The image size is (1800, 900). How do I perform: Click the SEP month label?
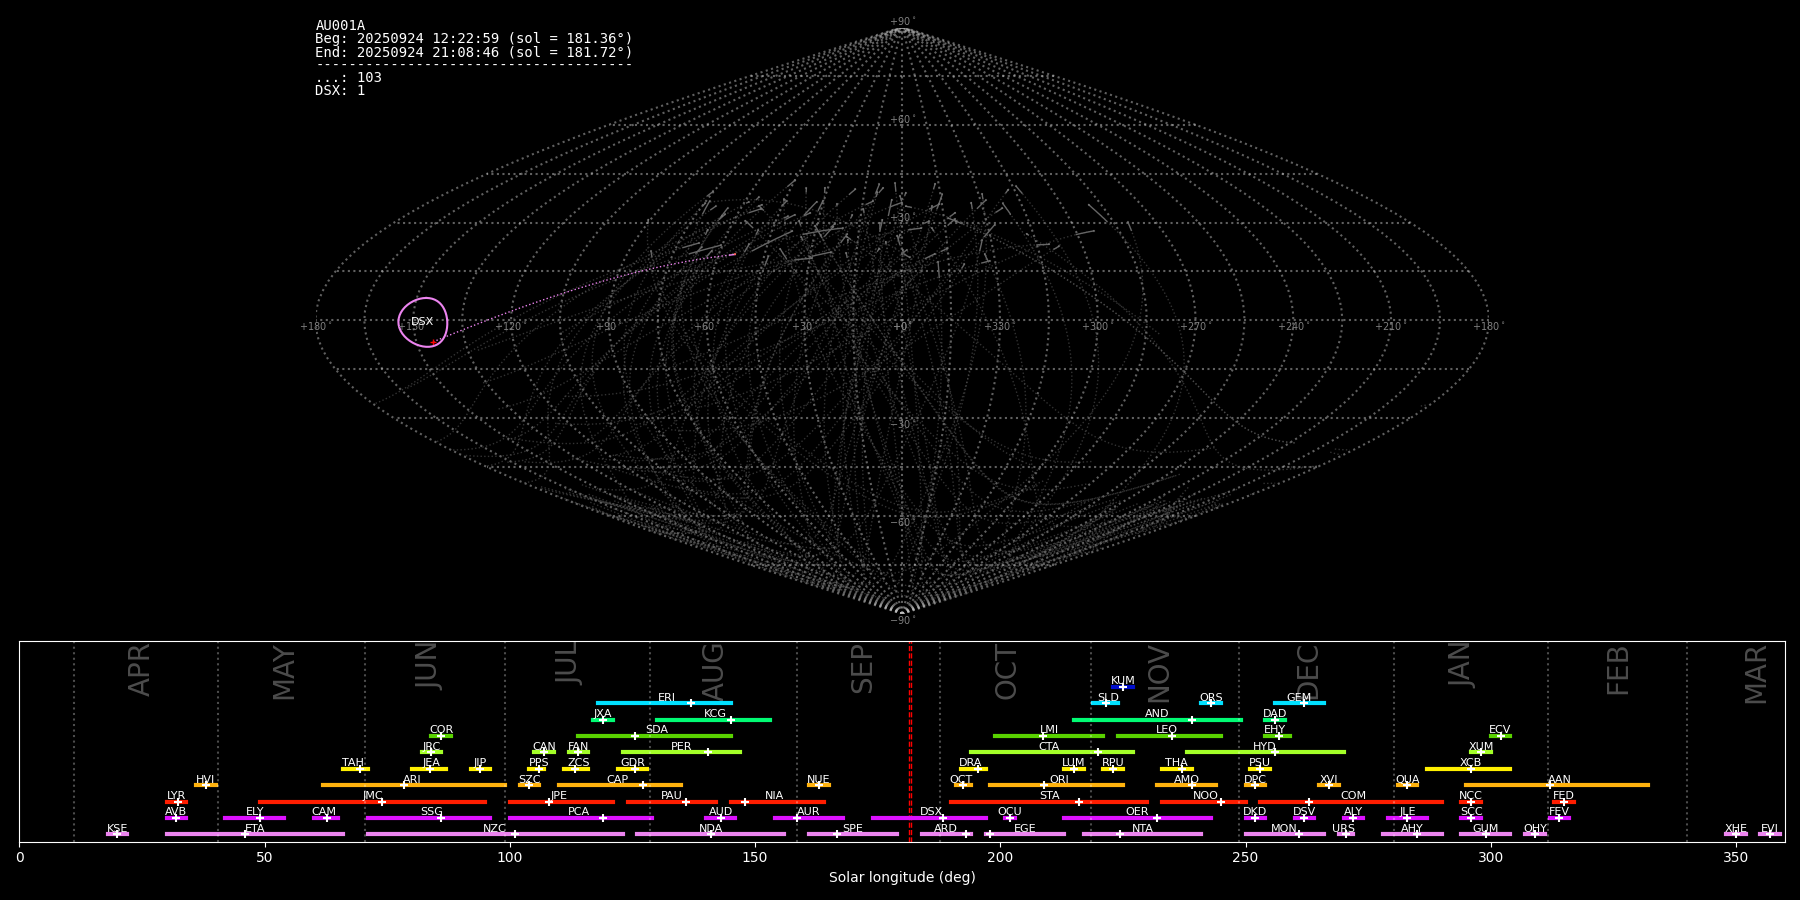click(x=862, y=669)
